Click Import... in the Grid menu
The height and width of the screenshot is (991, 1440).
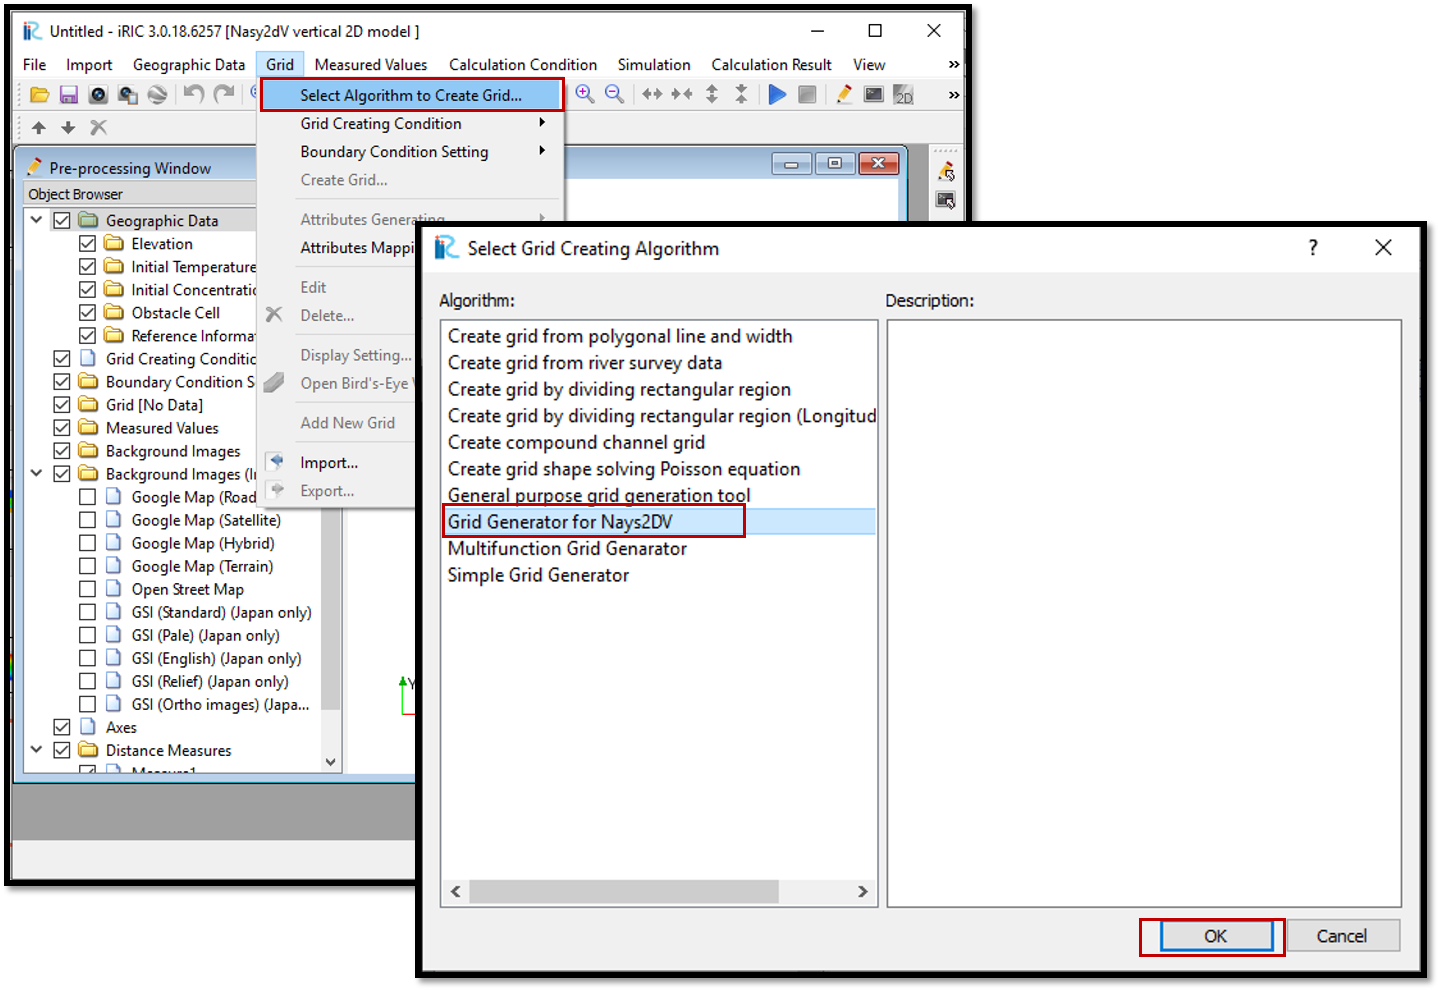click(329, 463)
